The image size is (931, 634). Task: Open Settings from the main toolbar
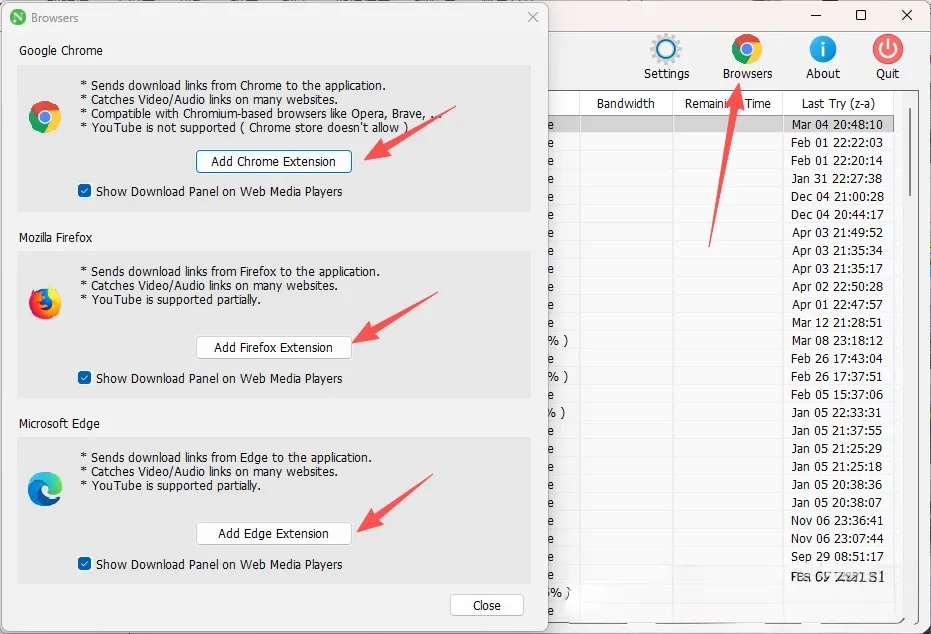pos(666,57)
